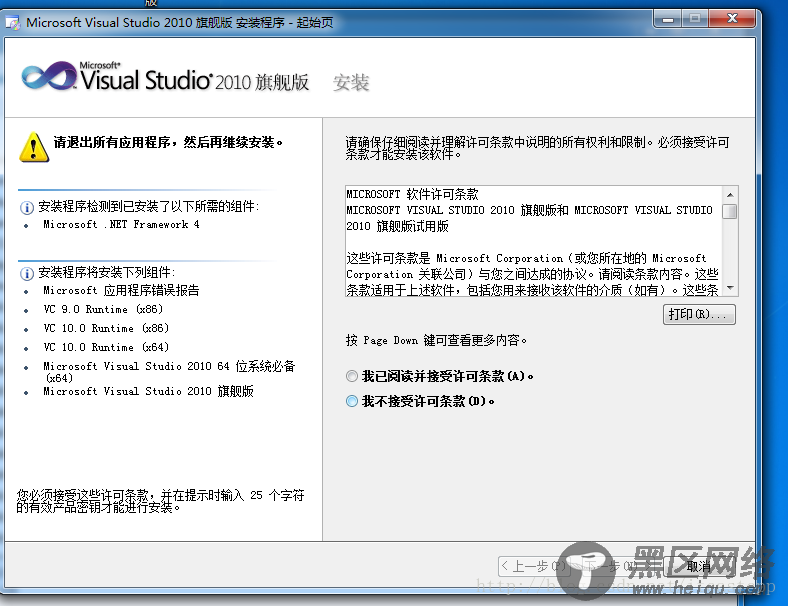Click the installer title bar icon
This screenshot has width=788, height=606.
click(x=13, y=23)
